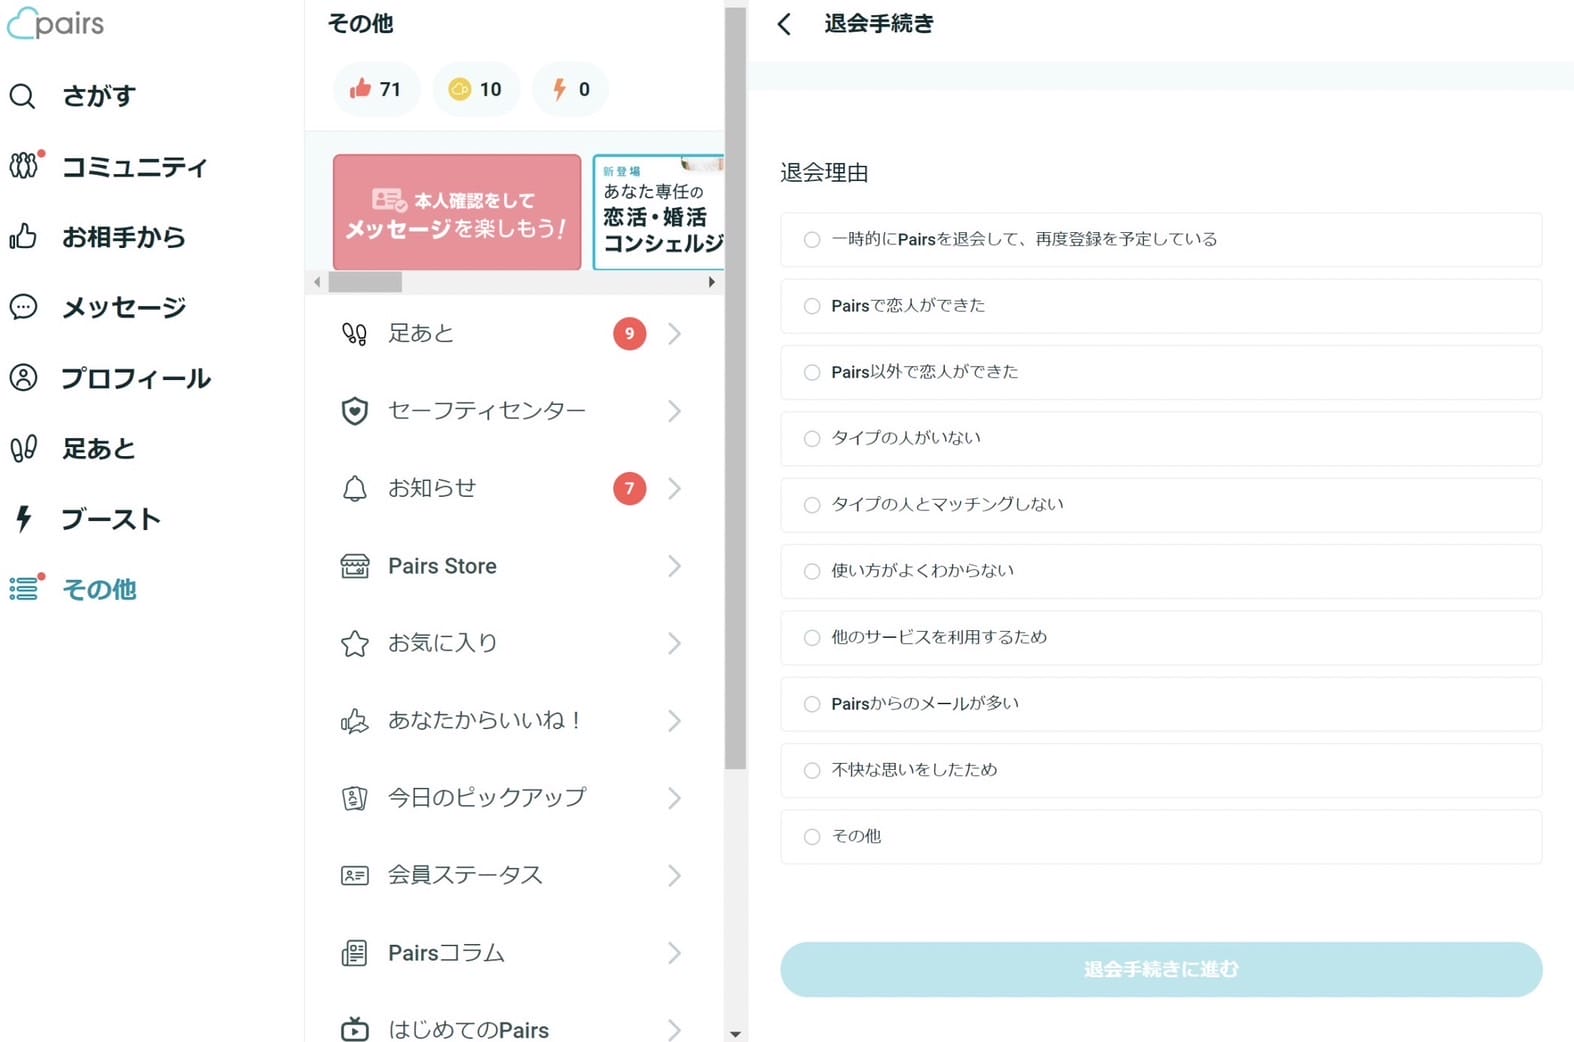Click the お気に入り star icon

pos(355,643)
